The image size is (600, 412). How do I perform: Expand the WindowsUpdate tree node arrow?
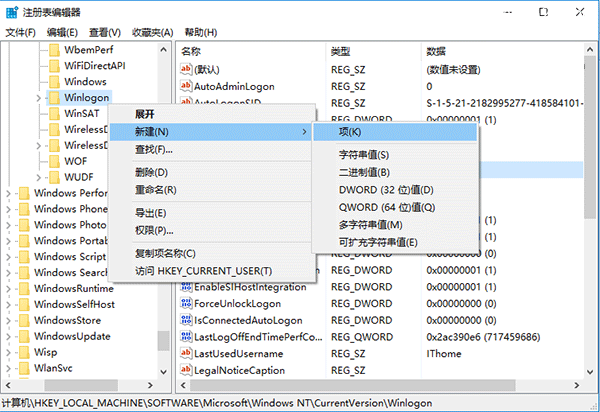8,337
